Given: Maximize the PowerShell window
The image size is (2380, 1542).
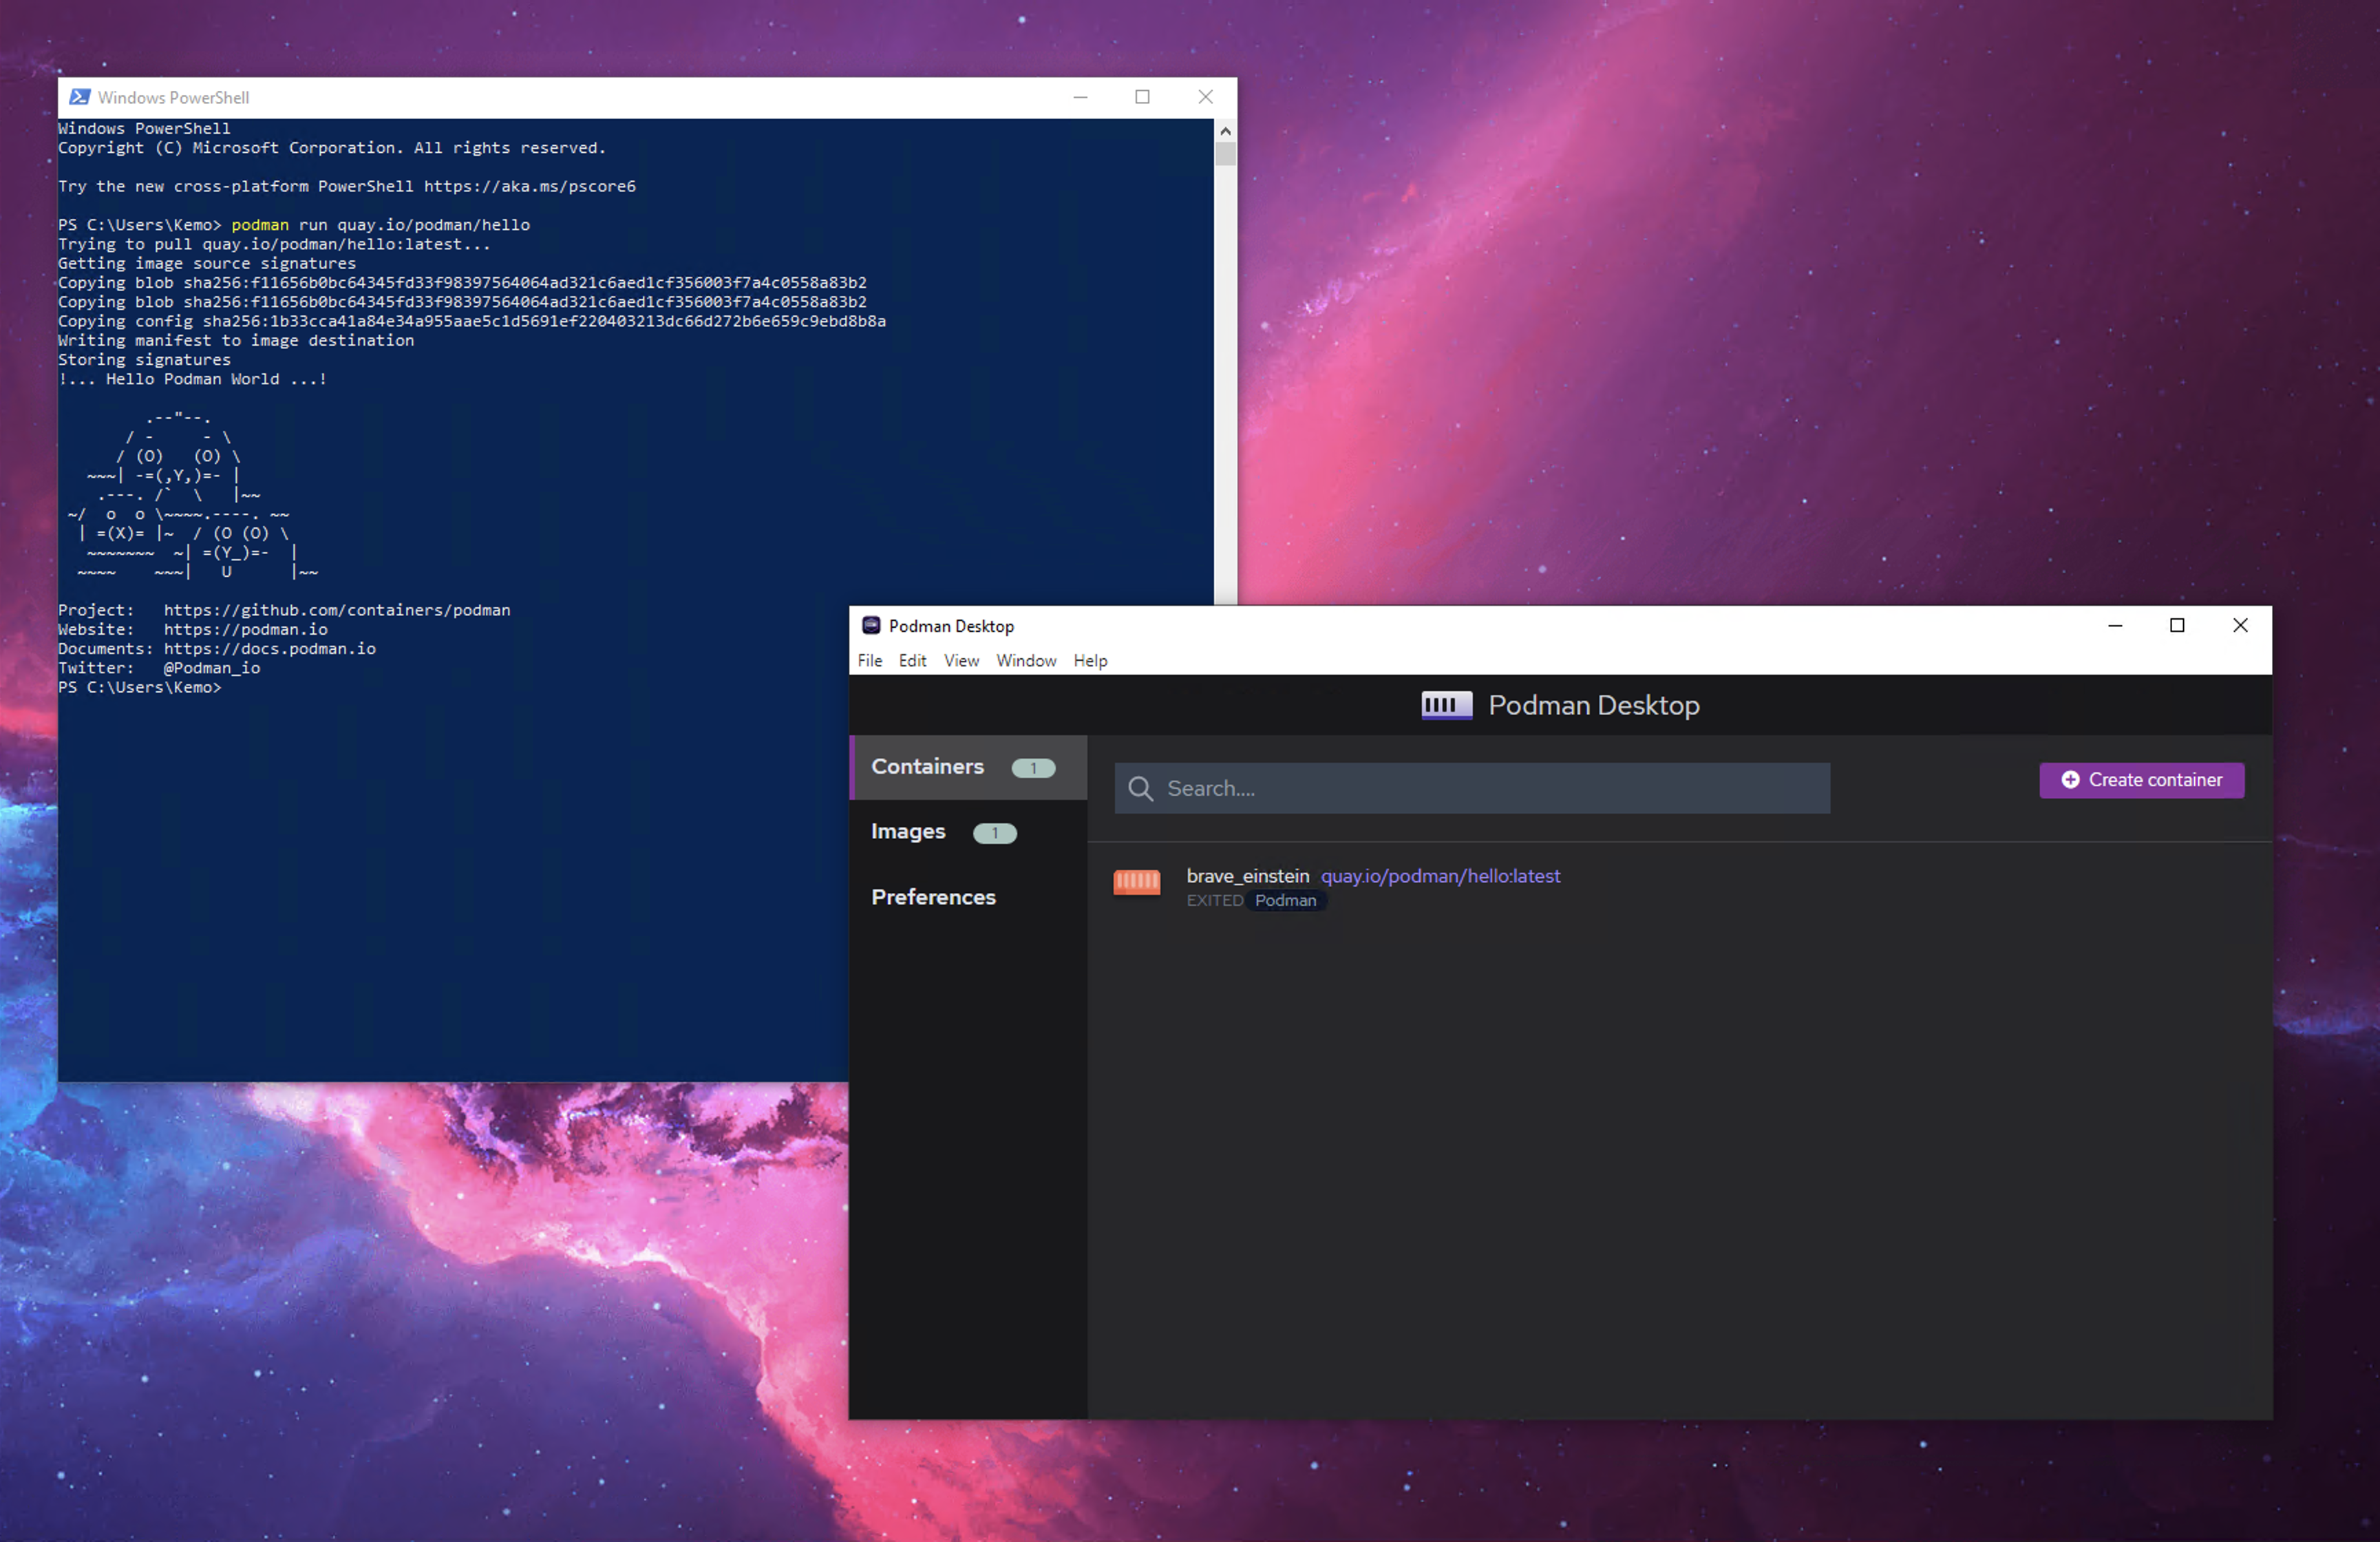Looking at the screenshot, I should [1142, 97].
